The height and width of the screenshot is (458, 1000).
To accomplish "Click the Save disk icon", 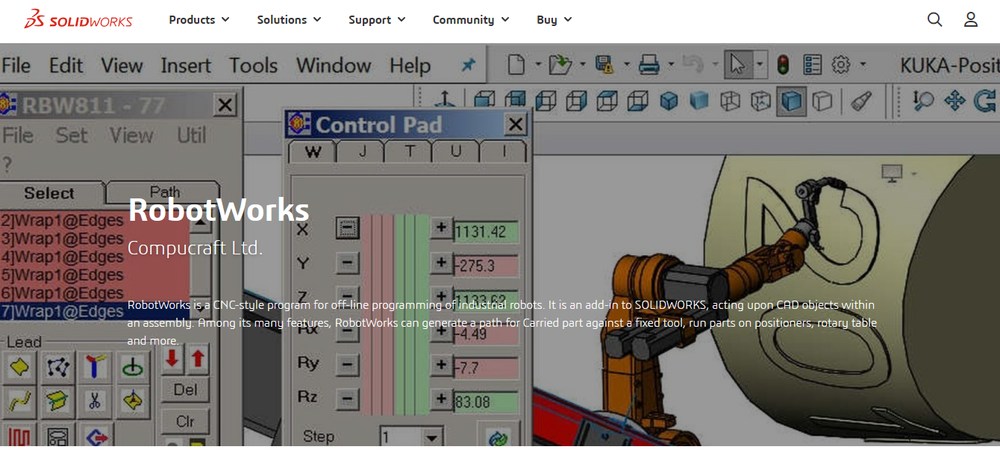I will pos(604,64).
